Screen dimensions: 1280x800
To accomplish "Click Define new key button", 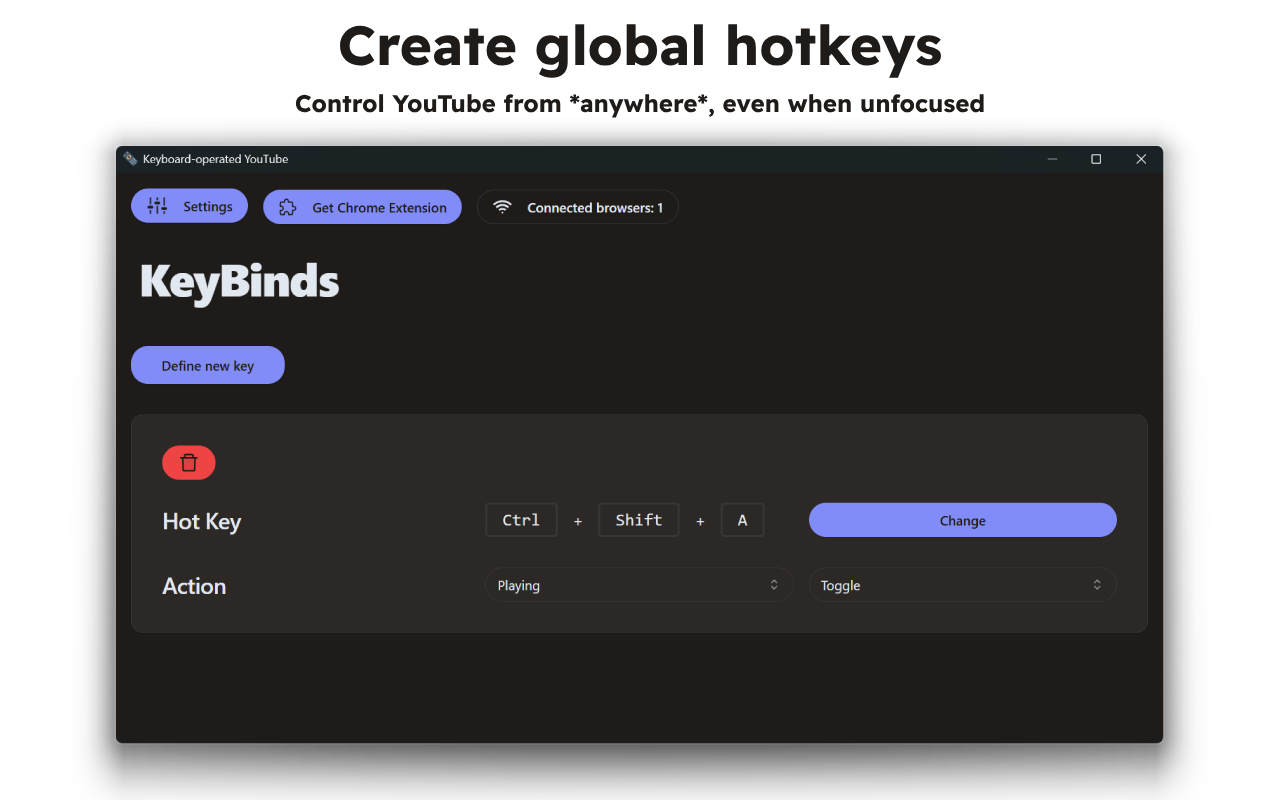I will click(x=208, y=365).
